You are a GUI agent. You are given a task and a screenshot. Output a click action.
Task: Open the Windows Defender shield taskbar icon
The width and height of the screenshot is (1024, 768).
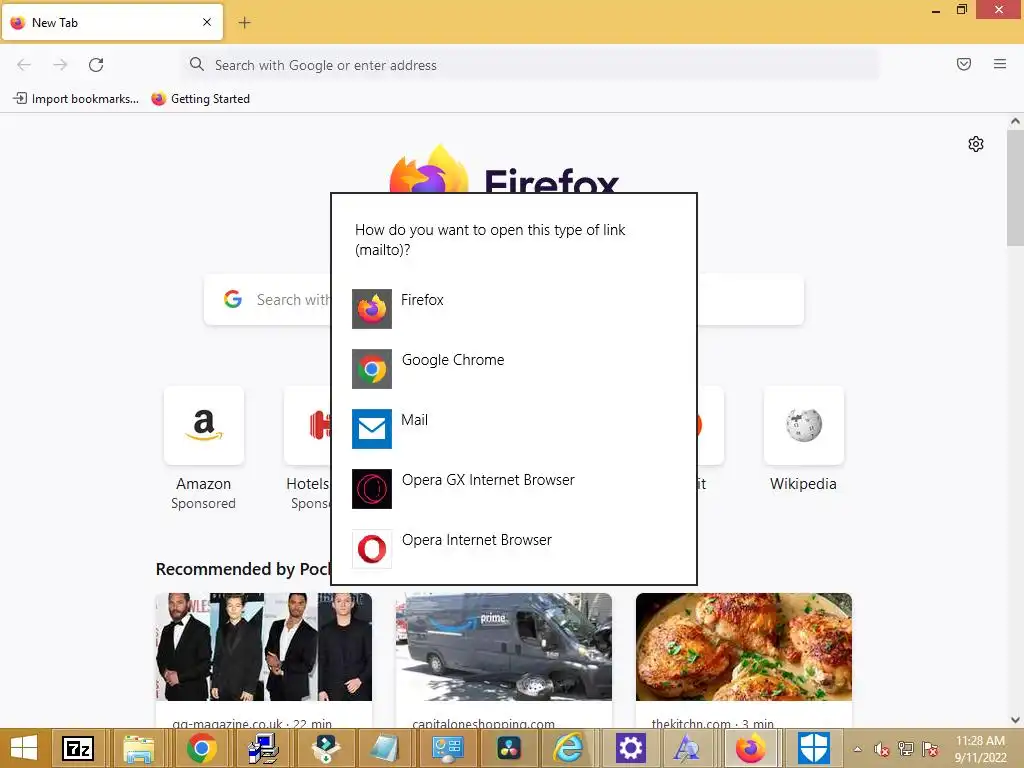(814, 748)
